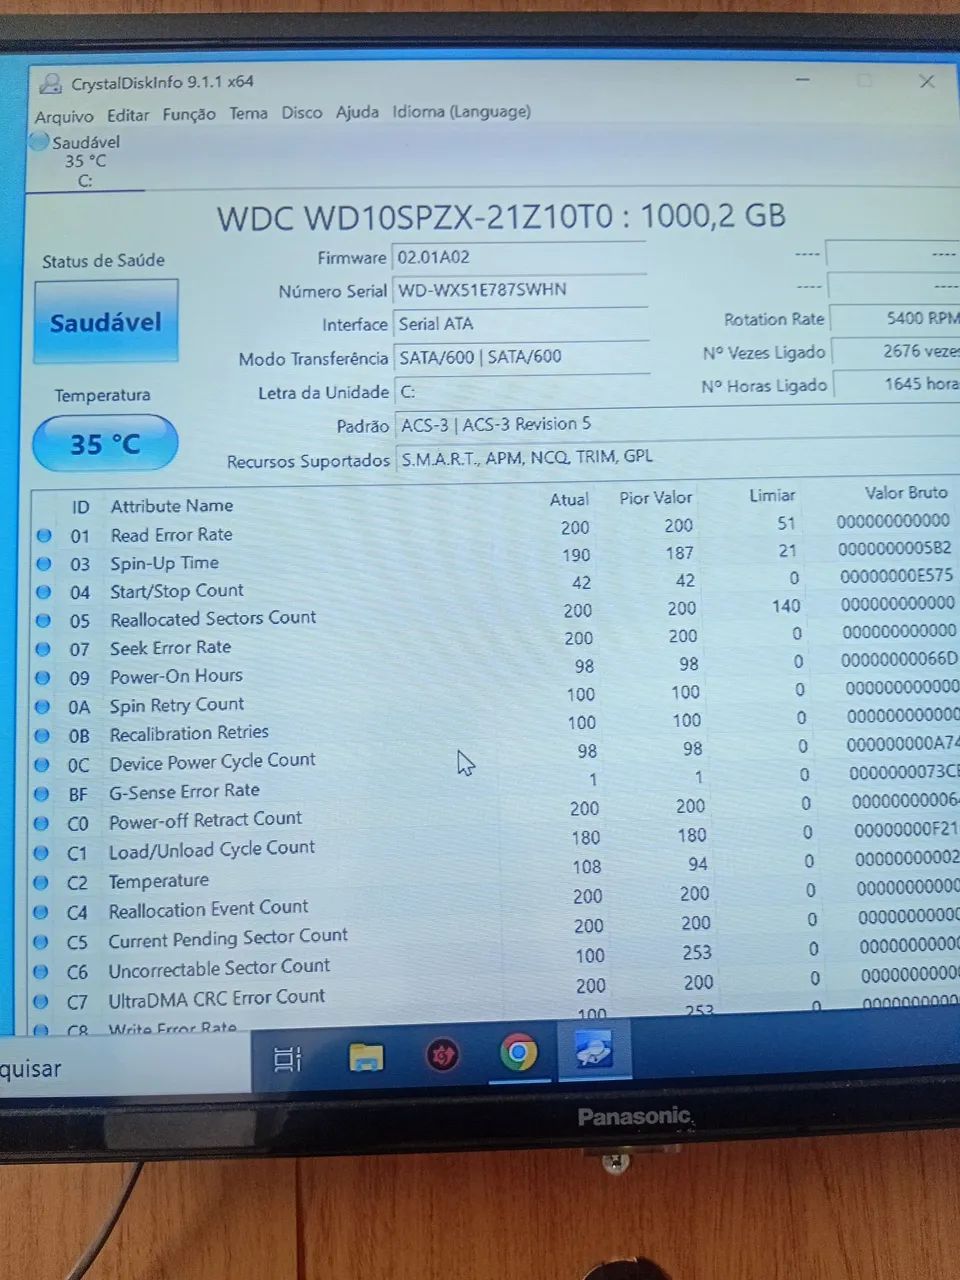Close the CrystalDiskInfo window
960x1280 pixels.
(927, 81)
